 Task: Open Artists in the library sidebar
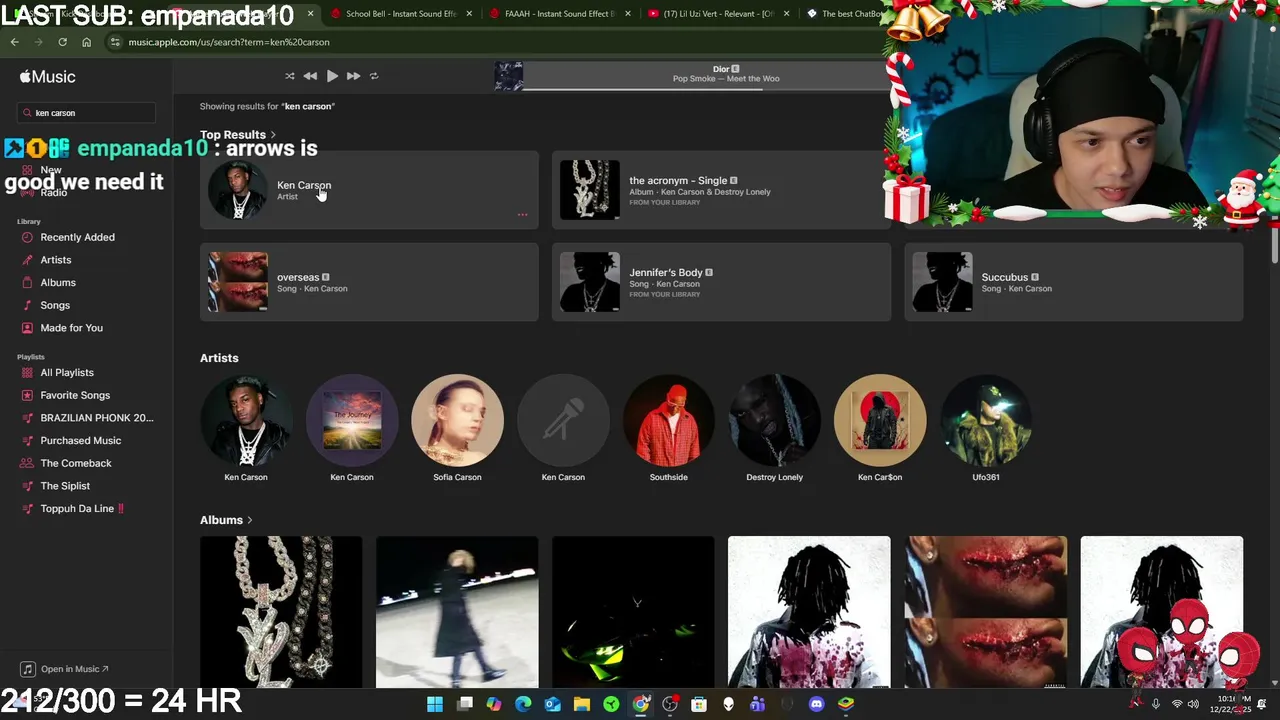click(56, 260)
